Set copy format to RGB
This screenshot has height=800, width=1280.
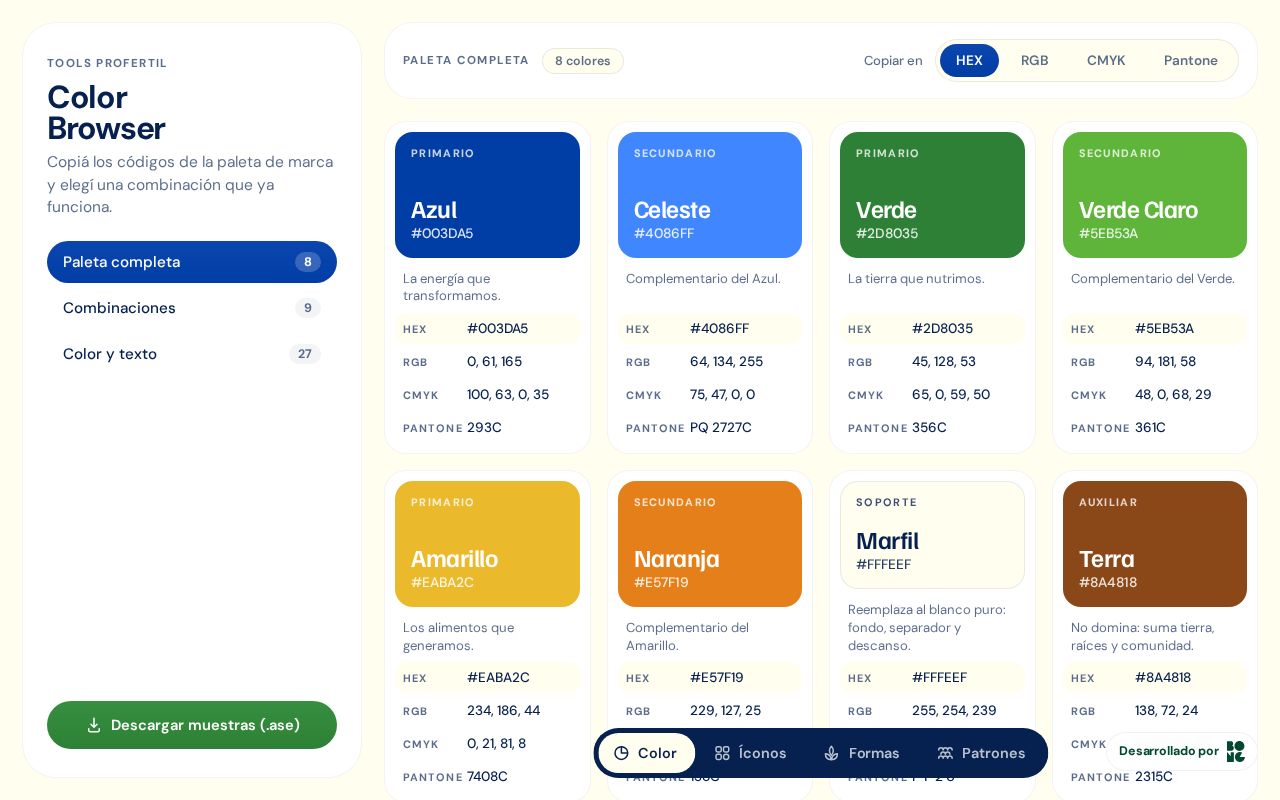(x=1035, y=60)
